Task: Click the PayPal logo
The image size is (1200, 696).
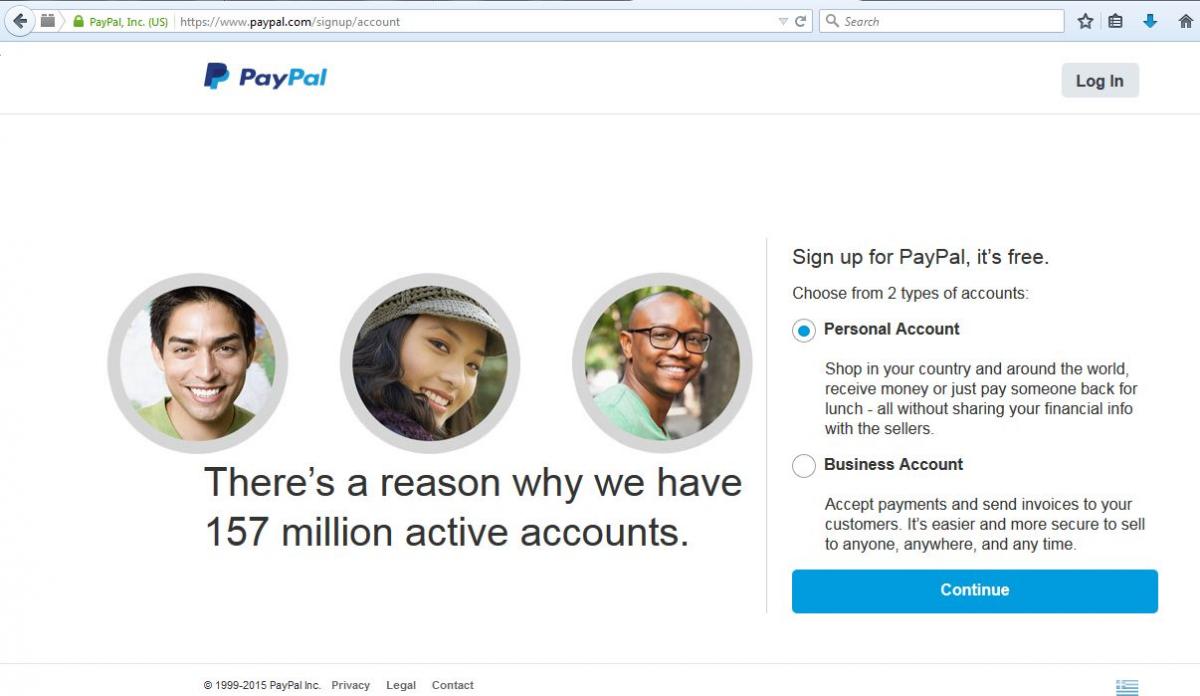Action: coord(265,77)
